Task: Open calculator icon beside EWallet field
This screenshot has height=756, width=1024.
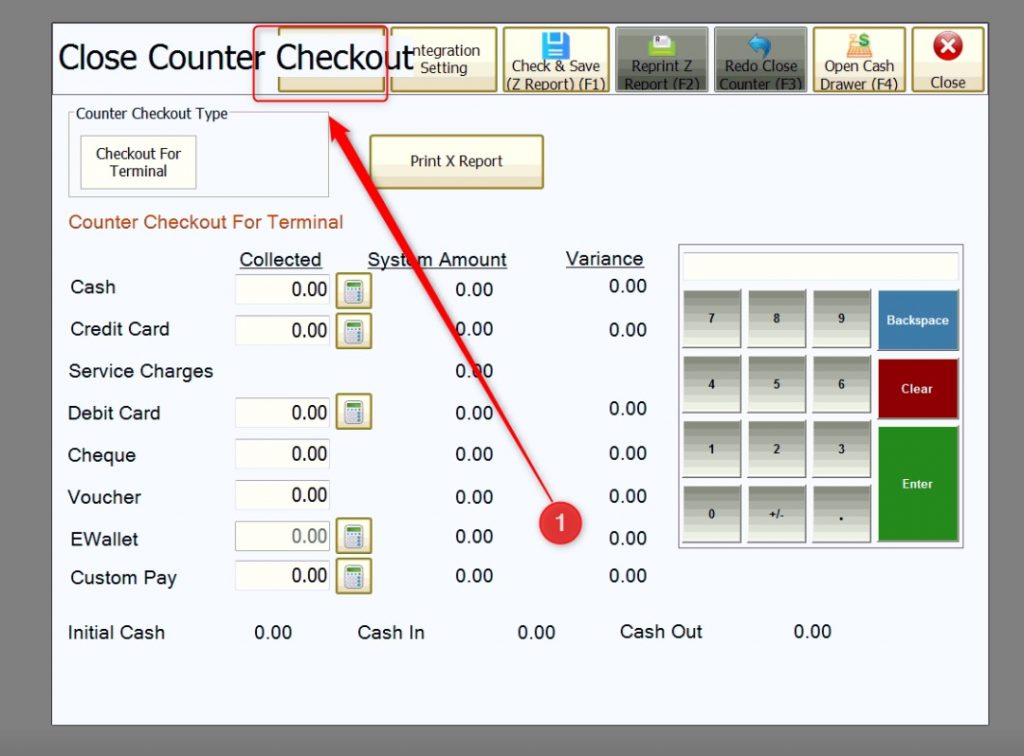Action: pyautogui.click(x=353, y=536)
